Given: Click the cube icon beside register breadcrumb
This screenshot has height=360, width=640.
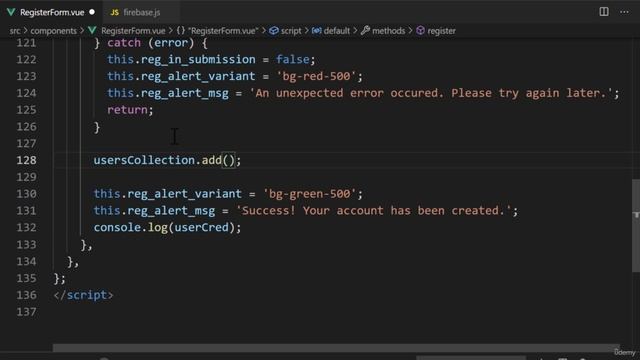Looking at the screenshot, I should 420,31.
